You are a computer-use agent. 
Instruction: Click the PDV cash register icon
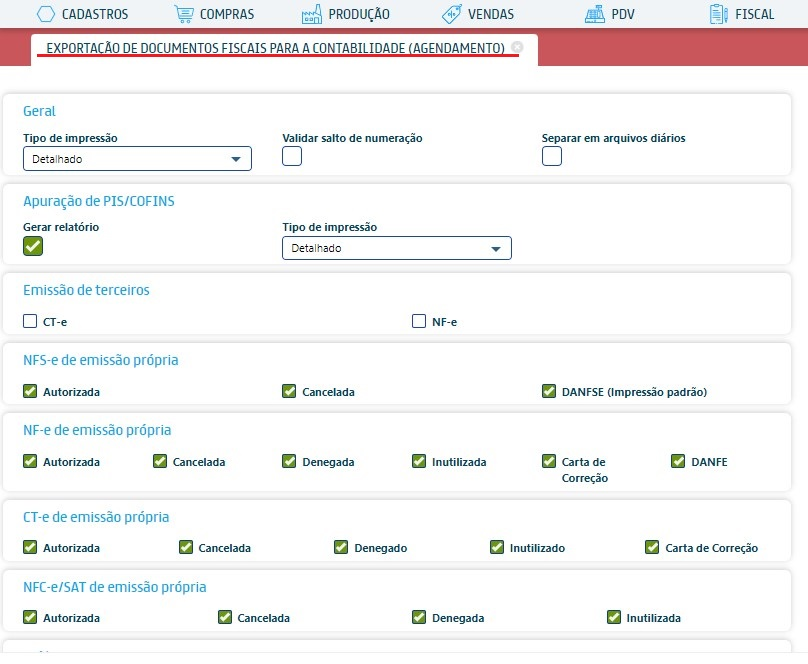(595, 14)
